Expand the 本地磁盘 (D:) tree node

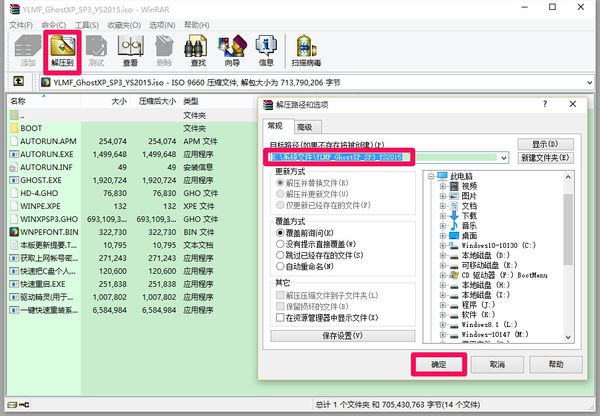pos(443,255)
